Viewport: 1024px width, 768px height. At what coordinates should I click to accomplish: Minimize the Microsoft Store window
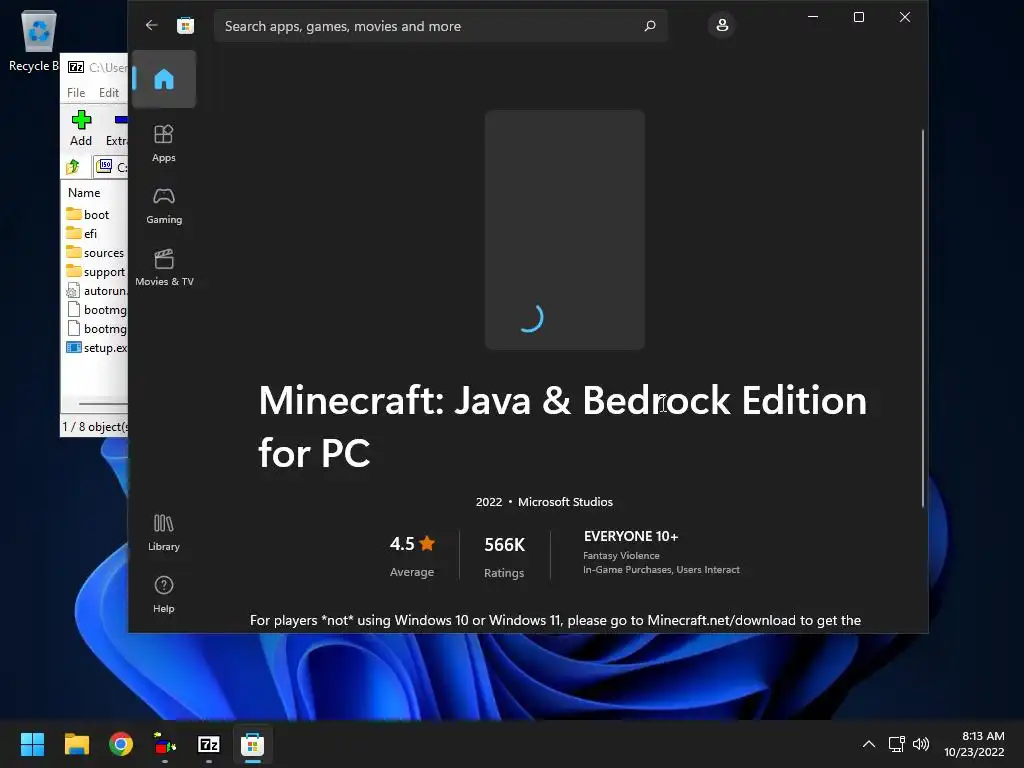pos(813,17)
